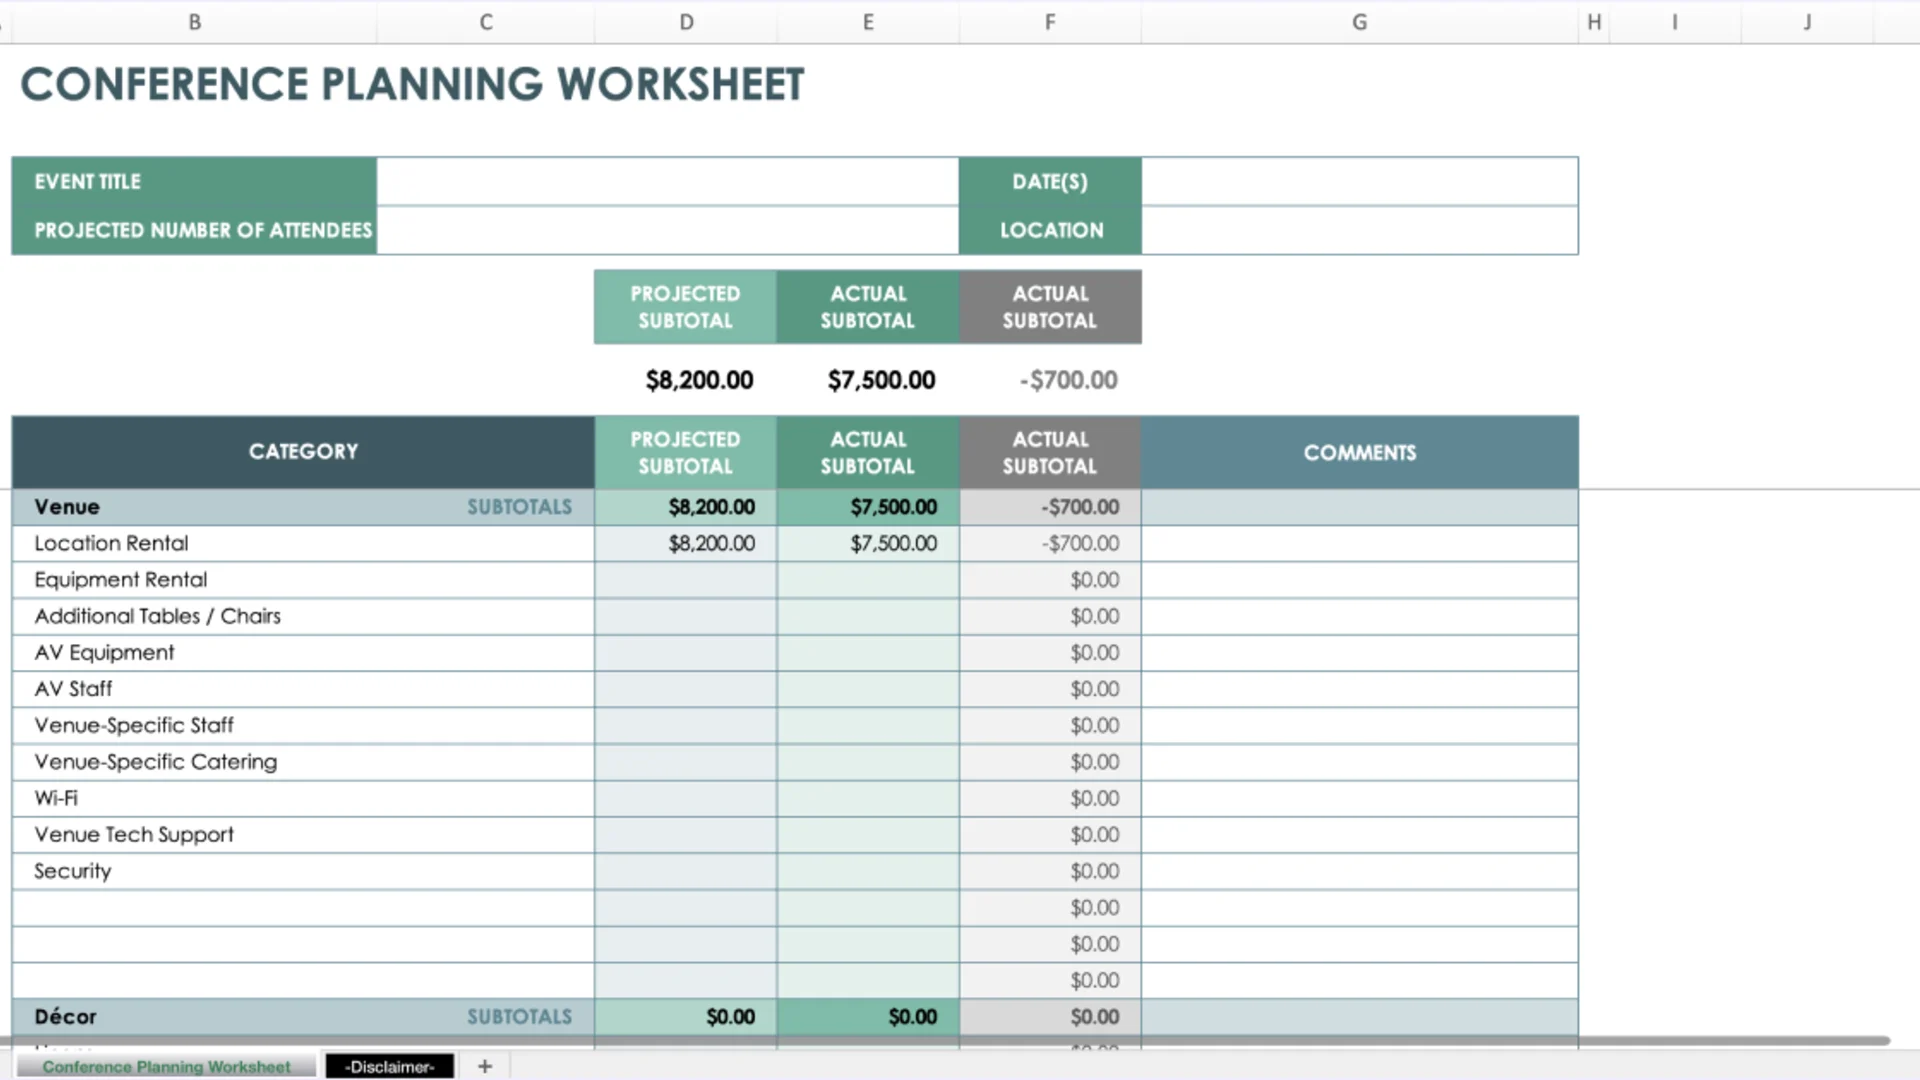Click the Décor projected subtotal $0.00
The width and height of the screenshot is (1920, 1080).
point(686,1017)
